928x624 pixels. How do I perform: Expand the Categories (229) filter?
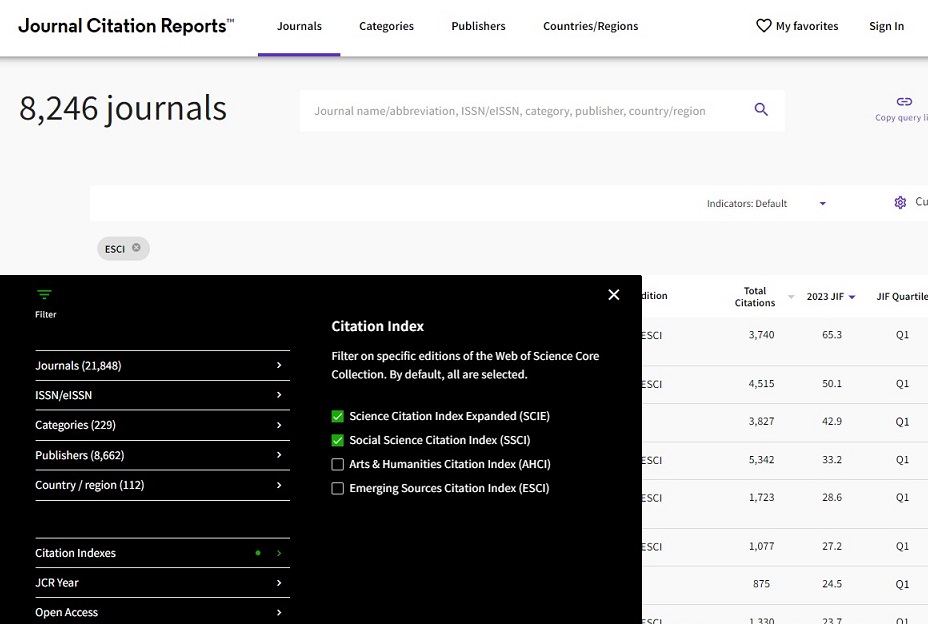coord(162,425)
